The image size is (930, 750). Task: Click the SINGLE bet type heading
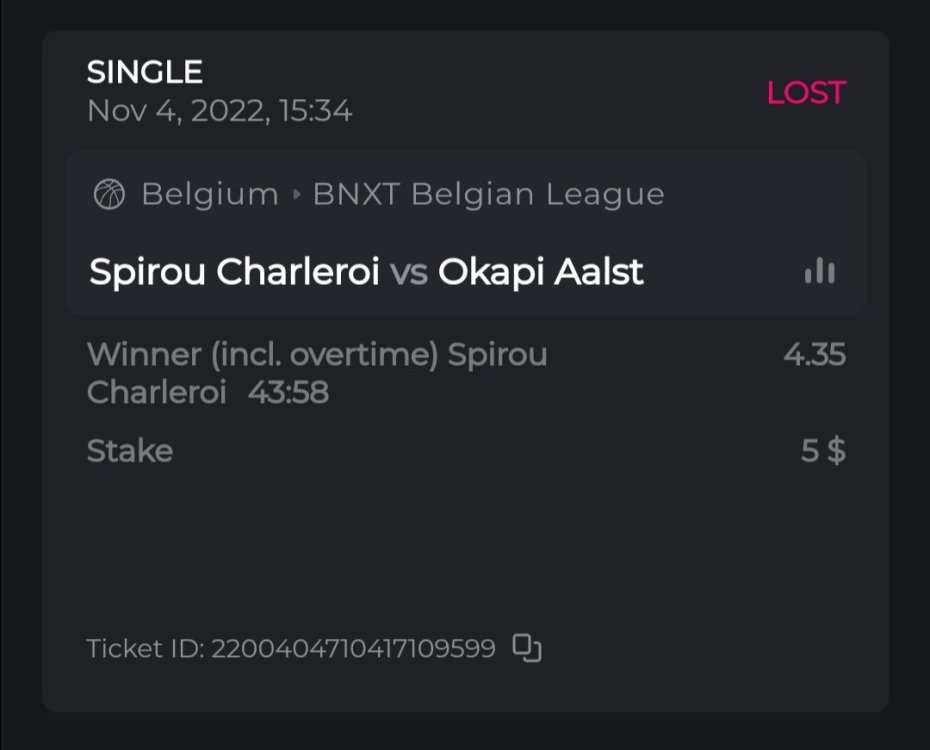click(145, 72)
